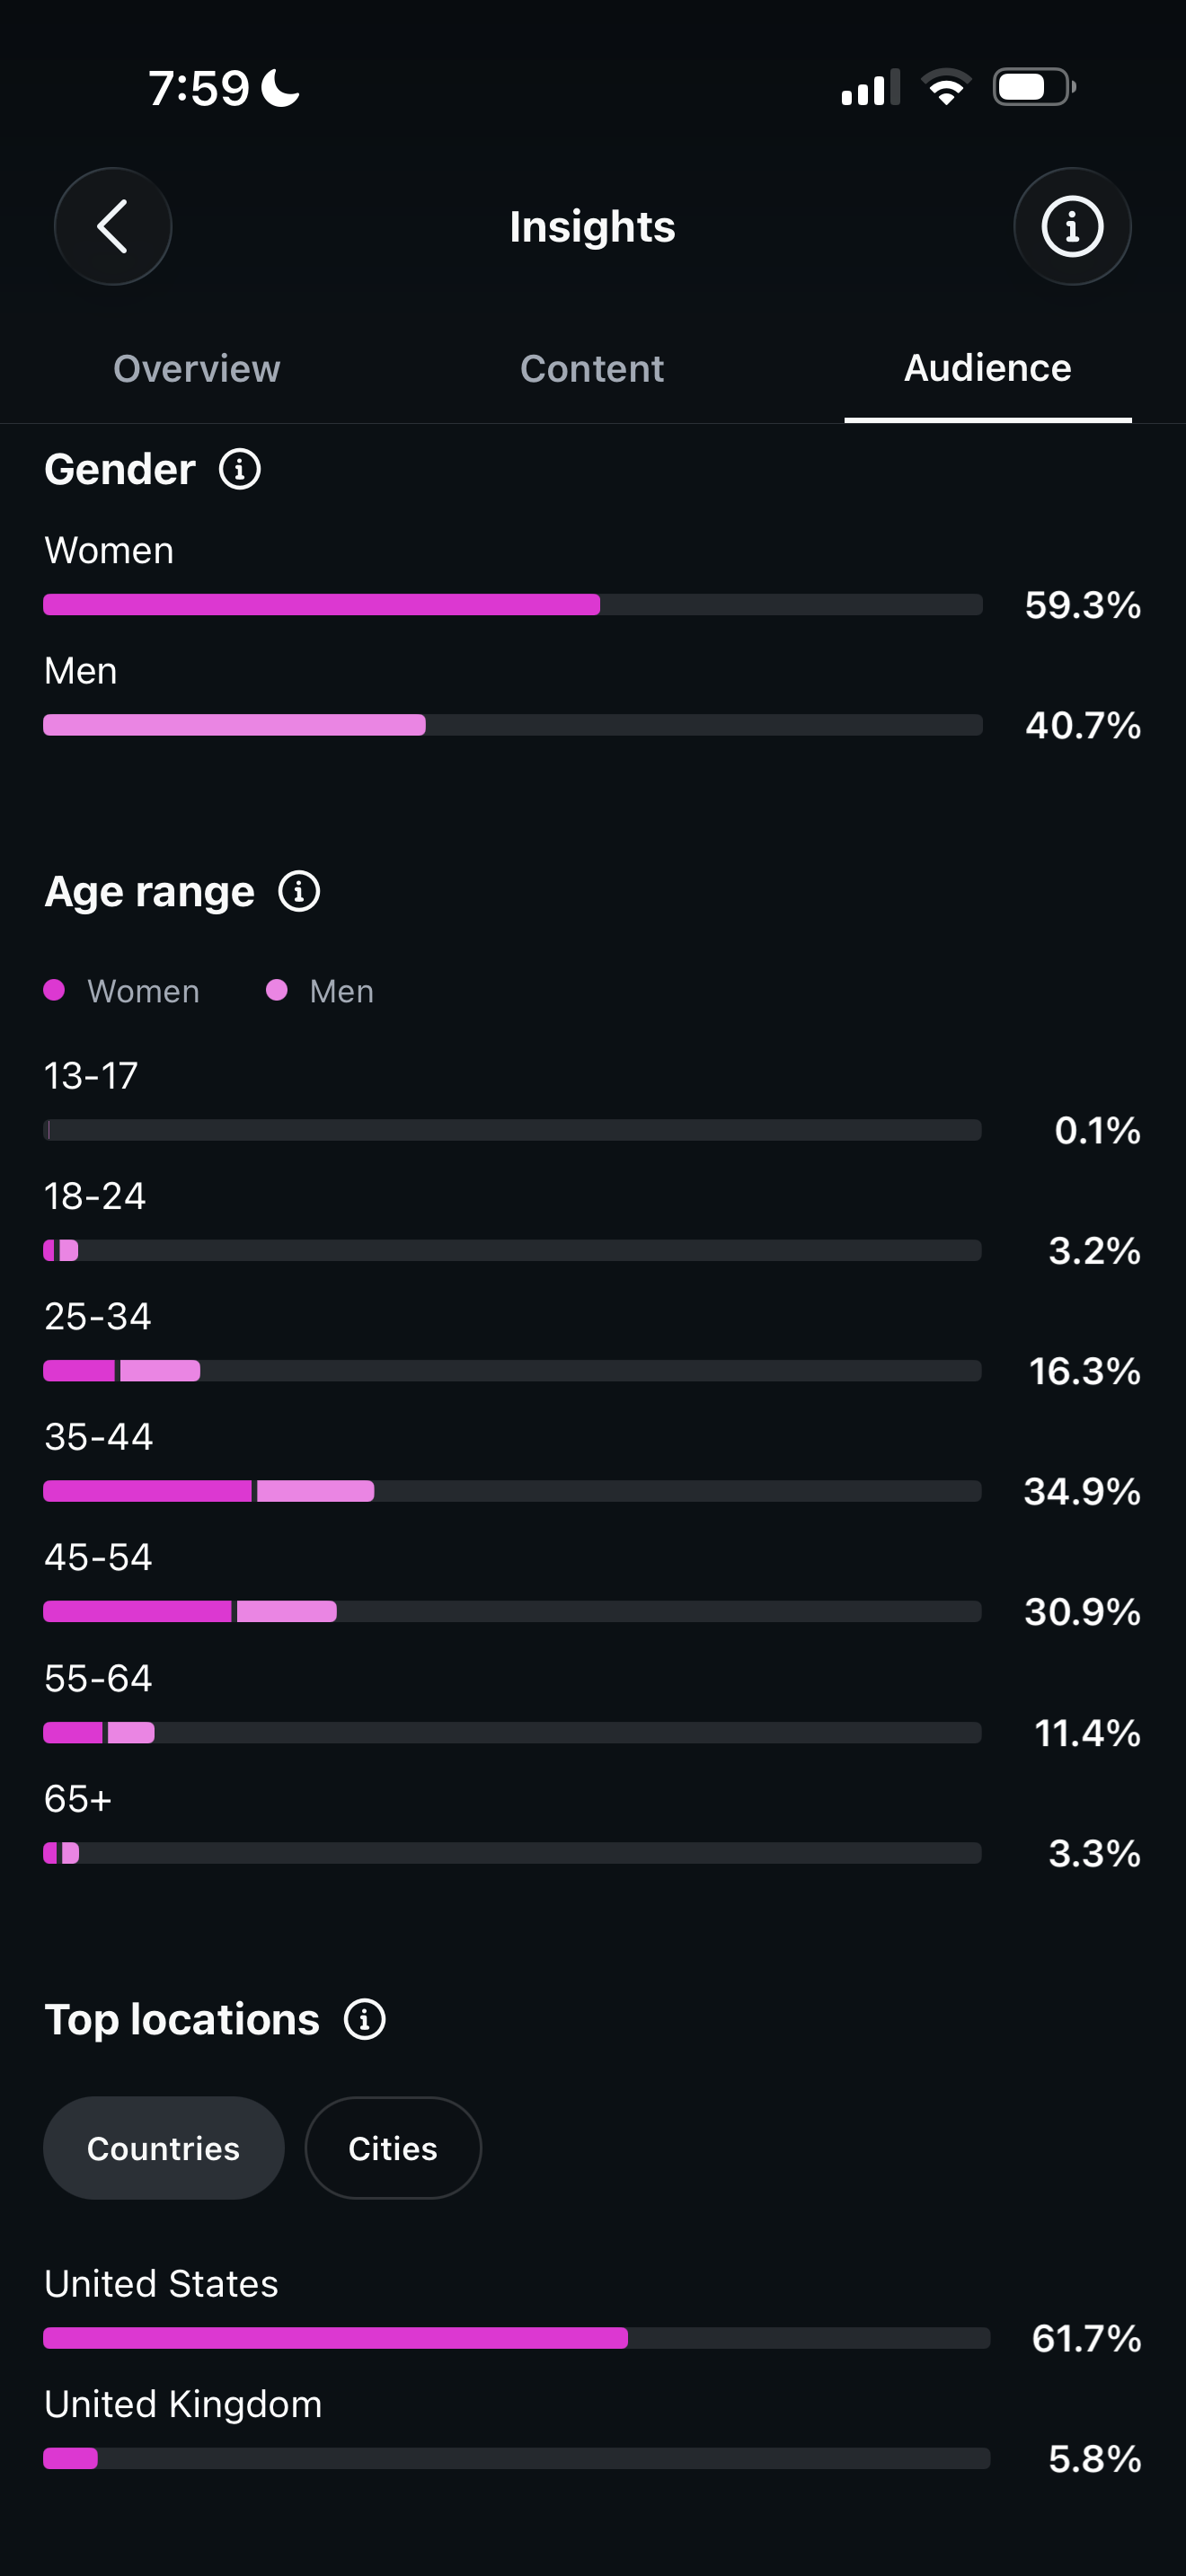Tap the Women gender percentage bar
The image size is (1186, 2576).
(513, 605)
